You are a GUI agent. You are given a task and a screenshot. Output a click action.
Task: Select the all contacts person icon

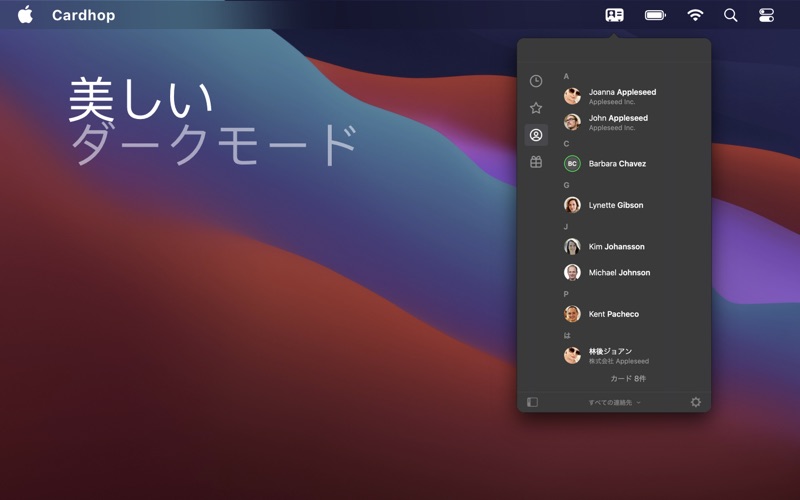click(536, 135)
